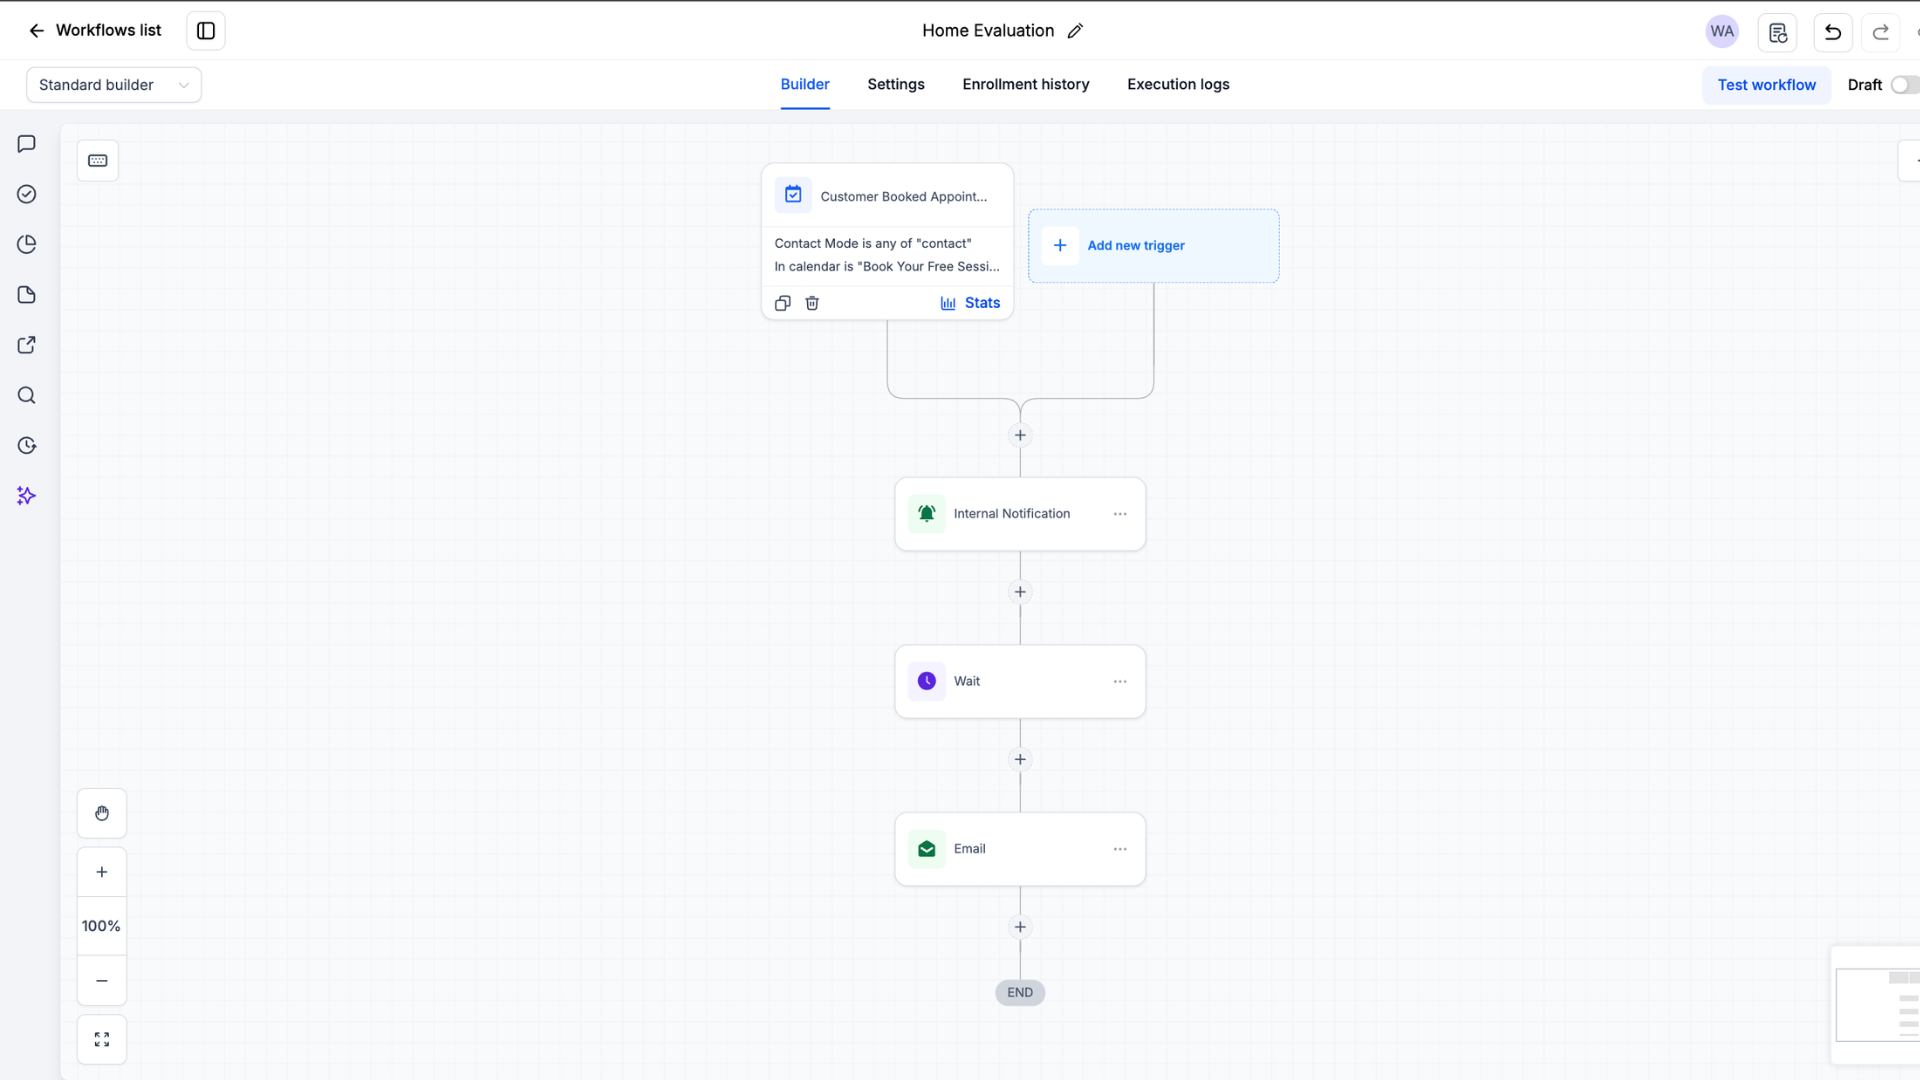Screen dimensions: 1920x1080
Task: Zoom out the canvas
Action: 102,981
